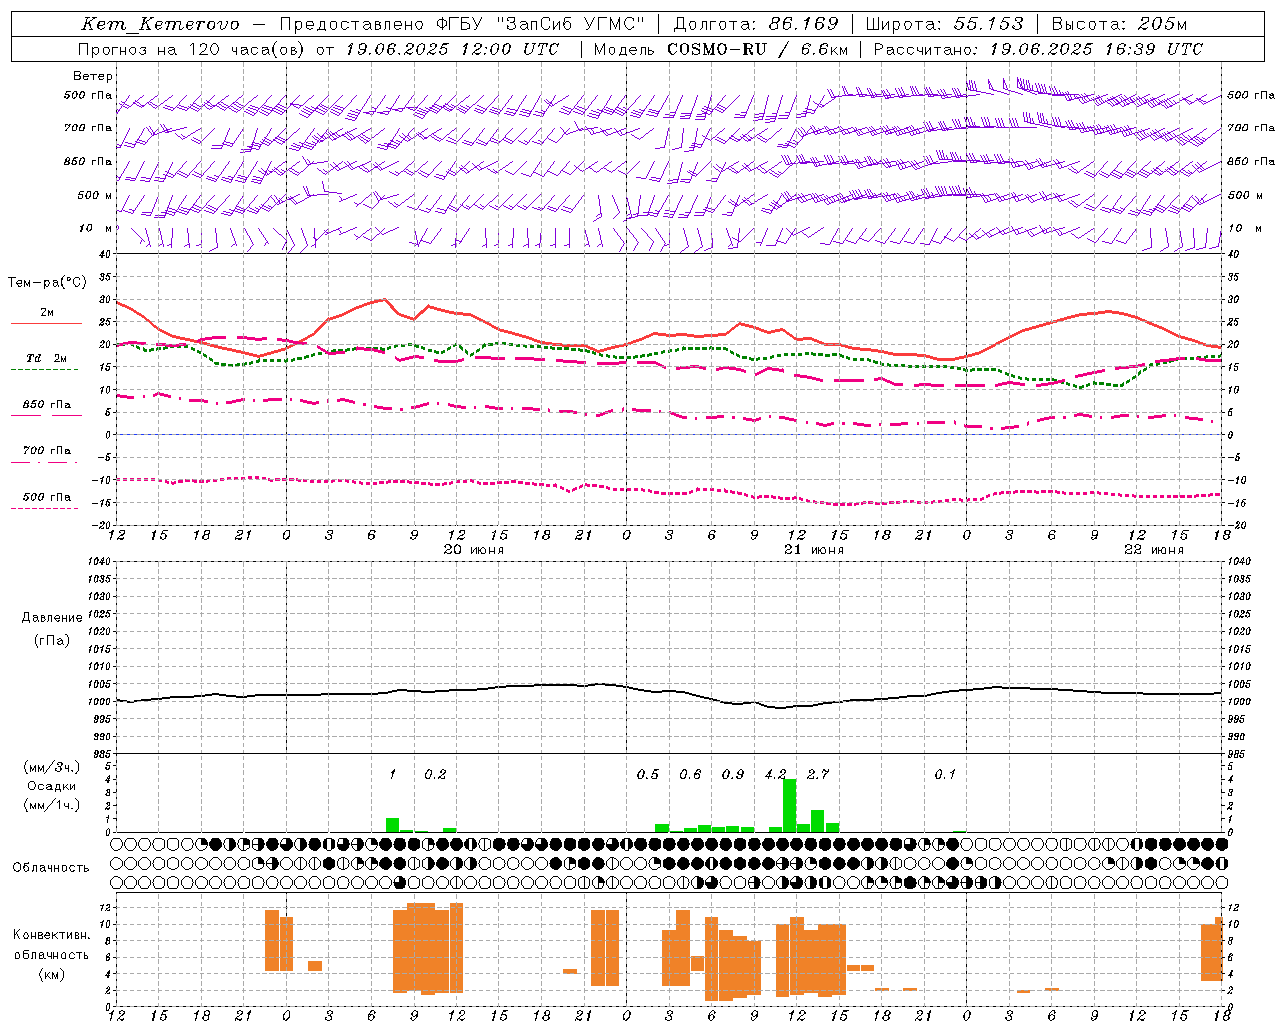The image size is (1280, 1024).
Task: Select the provider text ФГБУ "ЗапСиб УГМС"
Action: click(540, 24)
